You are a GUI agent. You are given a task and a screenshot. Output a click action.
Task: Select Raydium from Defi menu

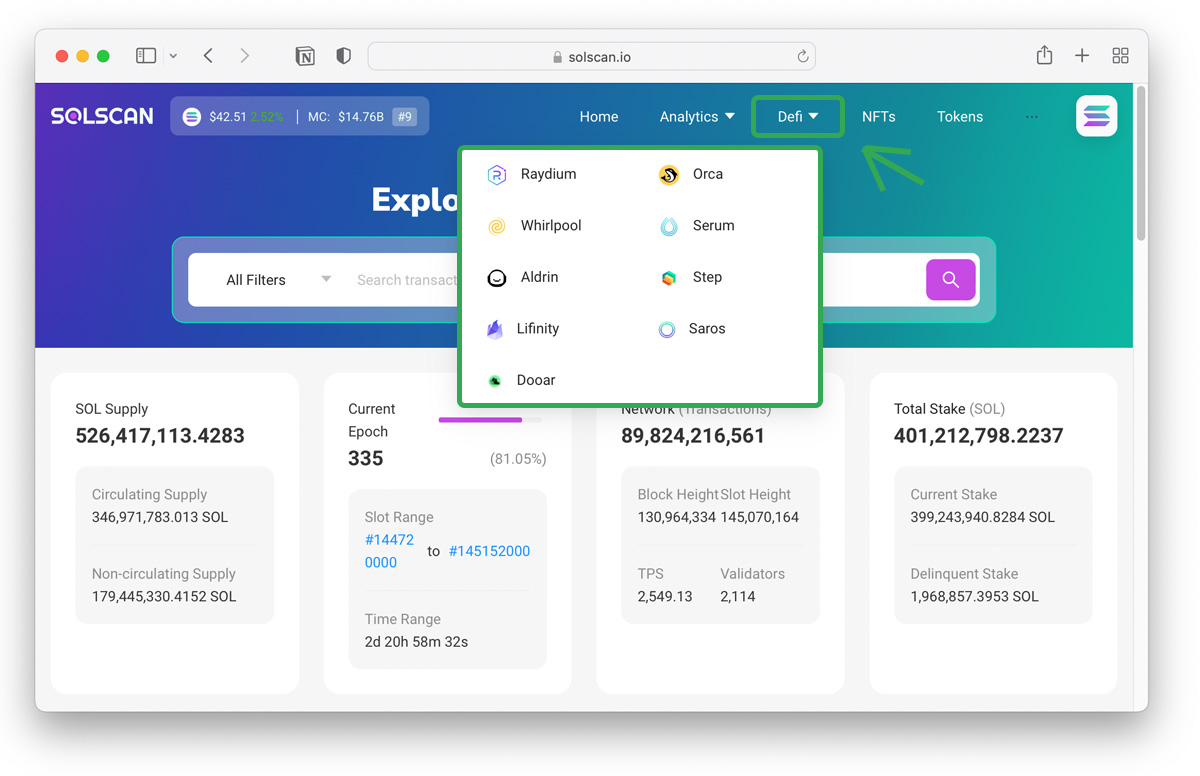(x=548, y=174)
